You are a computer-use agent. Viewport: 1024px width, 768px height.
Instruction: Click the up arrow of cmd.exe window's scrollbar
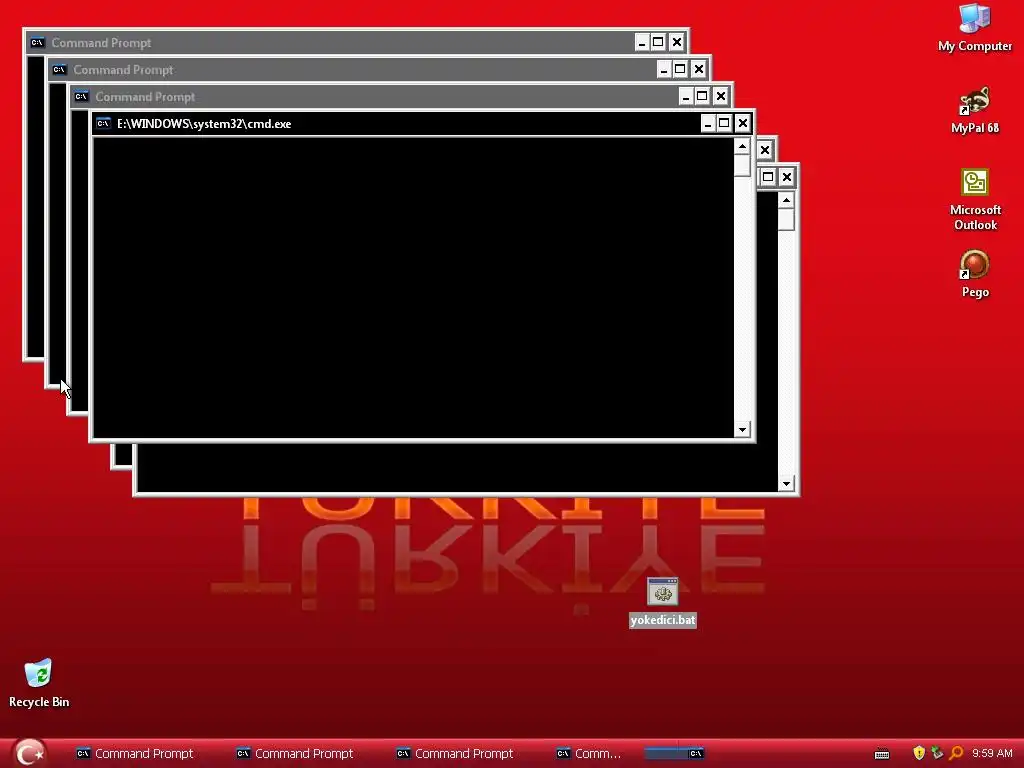tap(742, 146)
